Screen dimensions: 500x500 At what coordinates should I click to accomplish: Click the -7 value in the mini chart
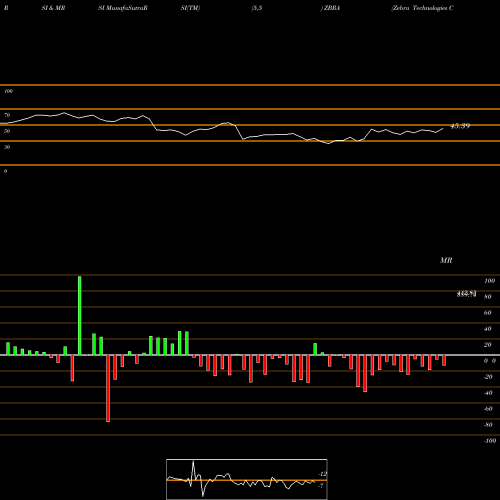(x=321, y=486)
